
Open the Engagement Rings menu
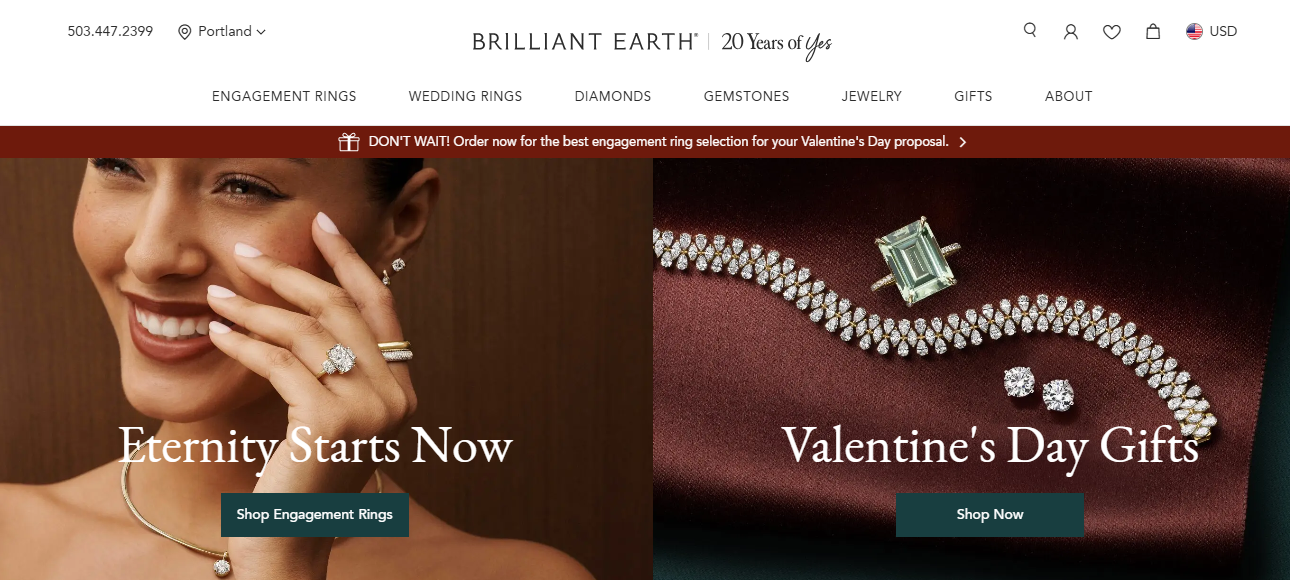[284, 96]
